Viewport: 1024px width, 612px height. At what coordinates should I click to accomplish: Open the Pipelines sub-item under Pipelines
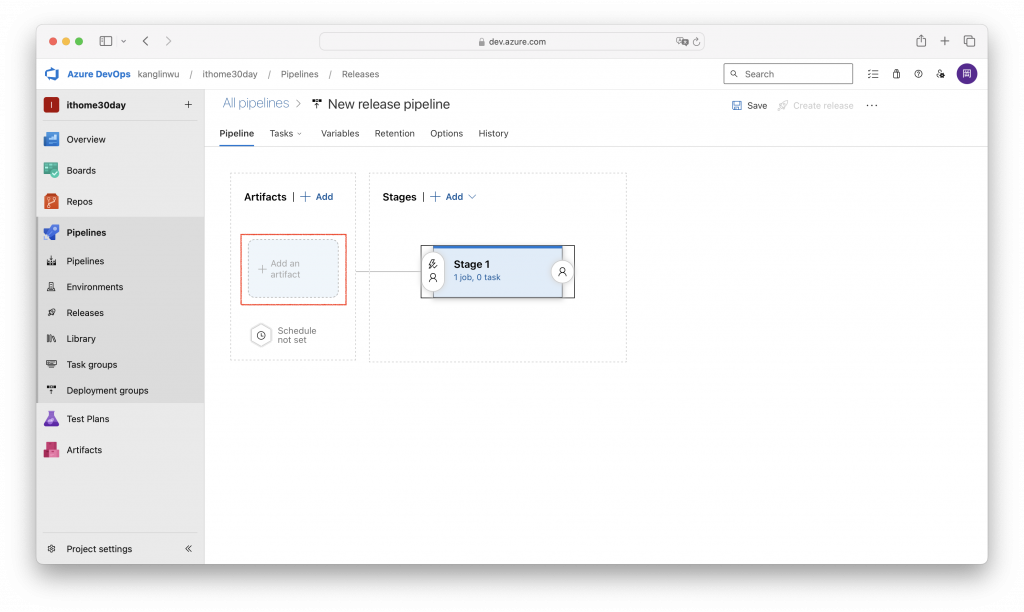coord(85,261)
